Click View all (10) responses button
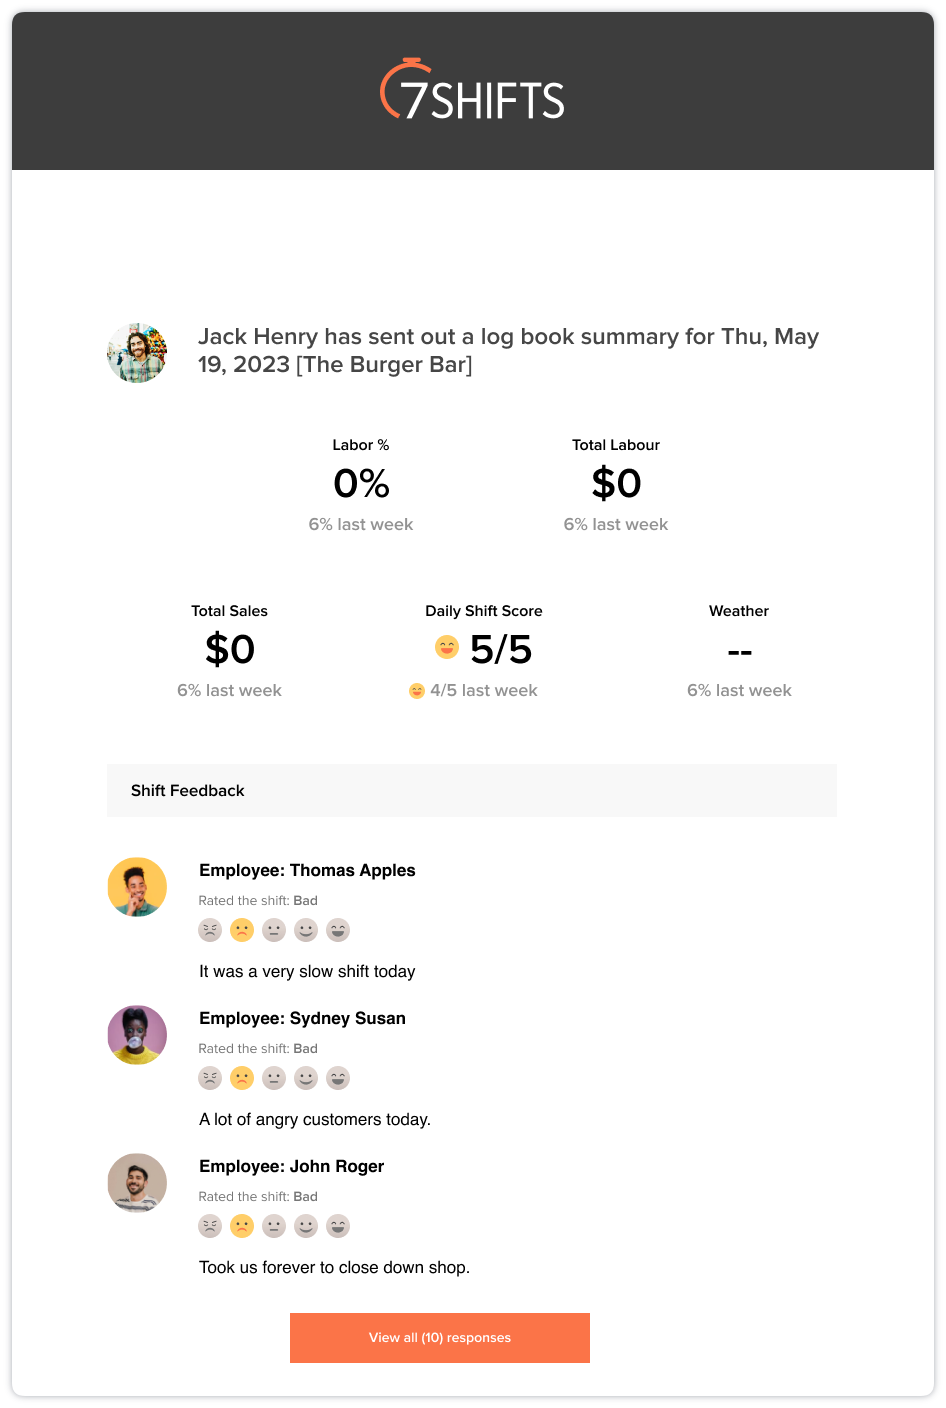The height and width of the screenshot is (1408, 946). click(x=440, y=1338)
